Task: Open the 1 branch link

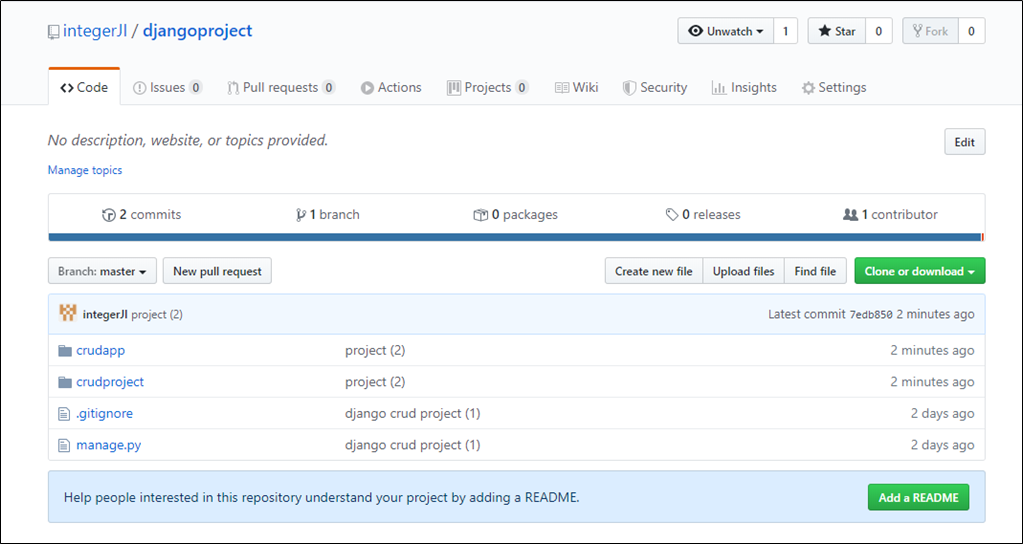Action: pos(328,215)
